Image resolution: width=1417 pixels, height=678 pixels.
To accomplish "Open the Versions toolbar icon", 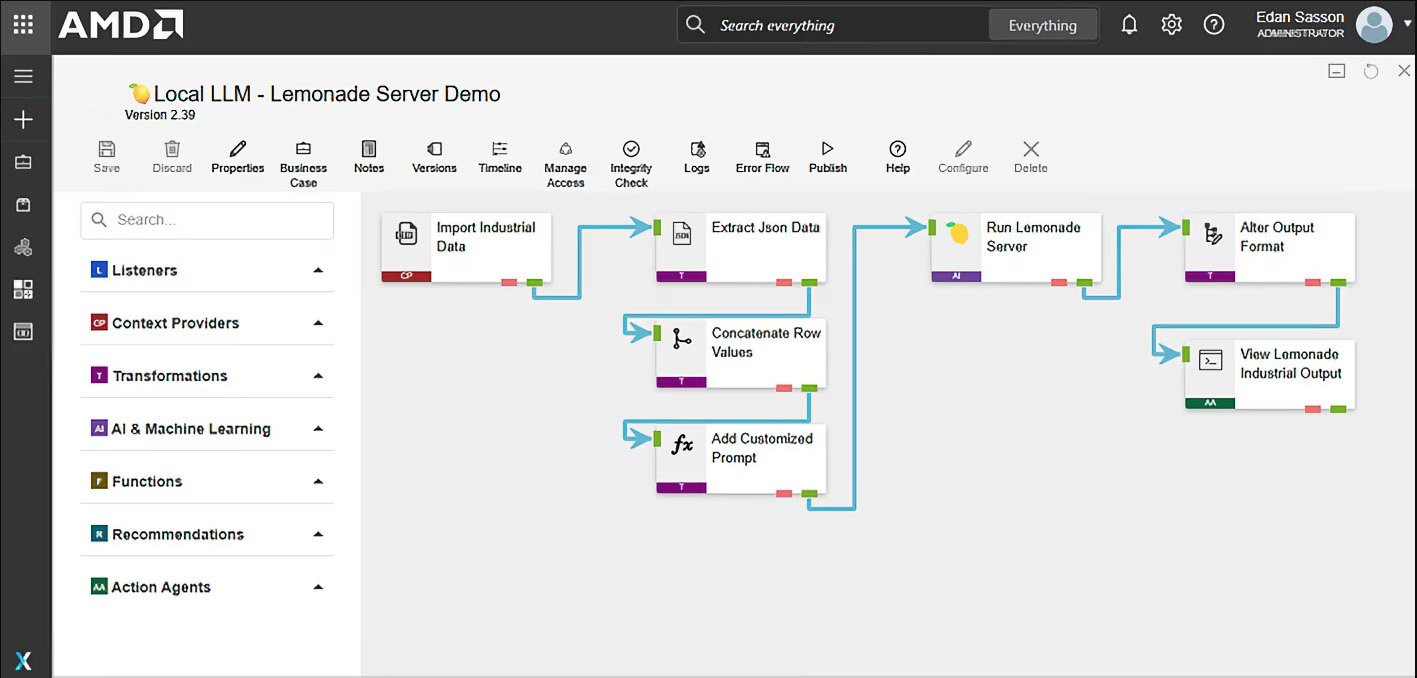I will coord(434,150).
